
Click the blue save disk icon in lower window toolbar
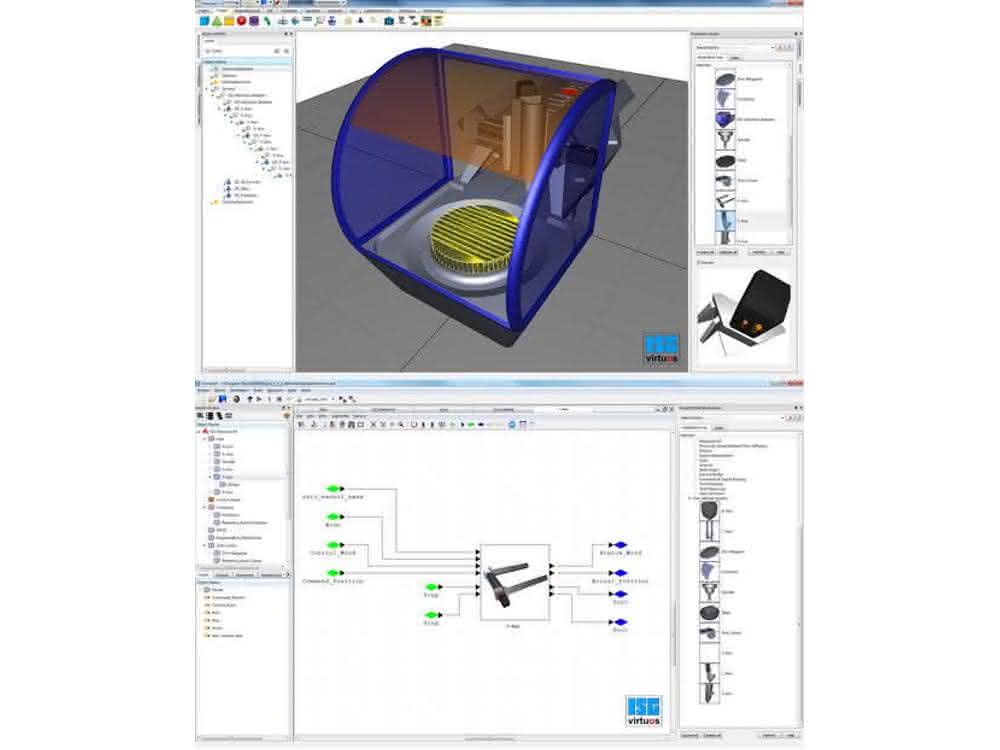pos(222,399)
